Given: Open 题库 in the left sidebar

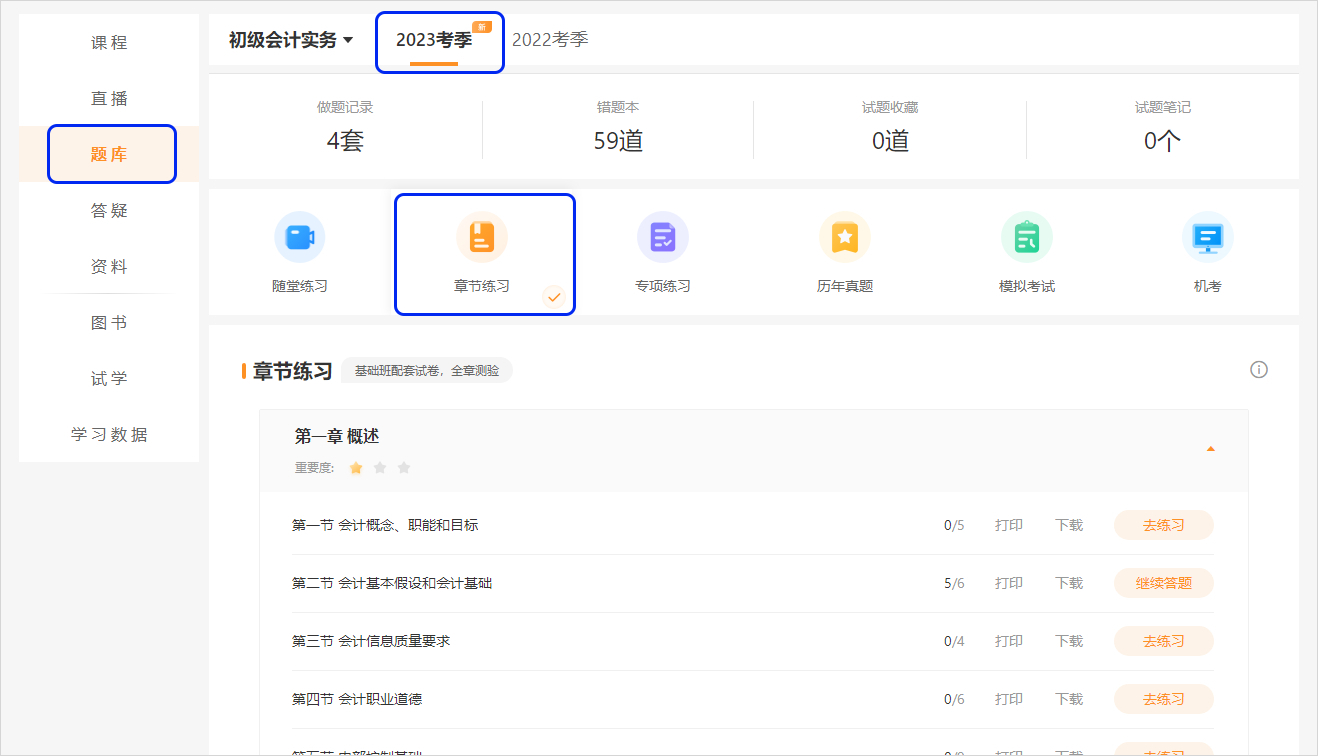Looking at the screenshot, I should 111,153.
